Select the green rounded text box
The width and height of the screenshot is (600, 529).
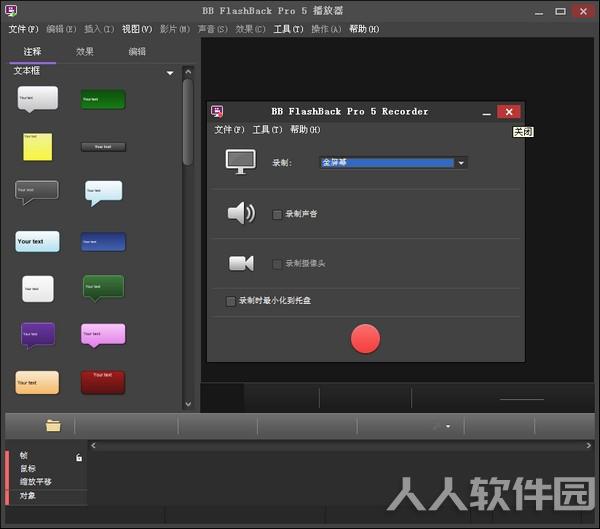coord(103,100)
